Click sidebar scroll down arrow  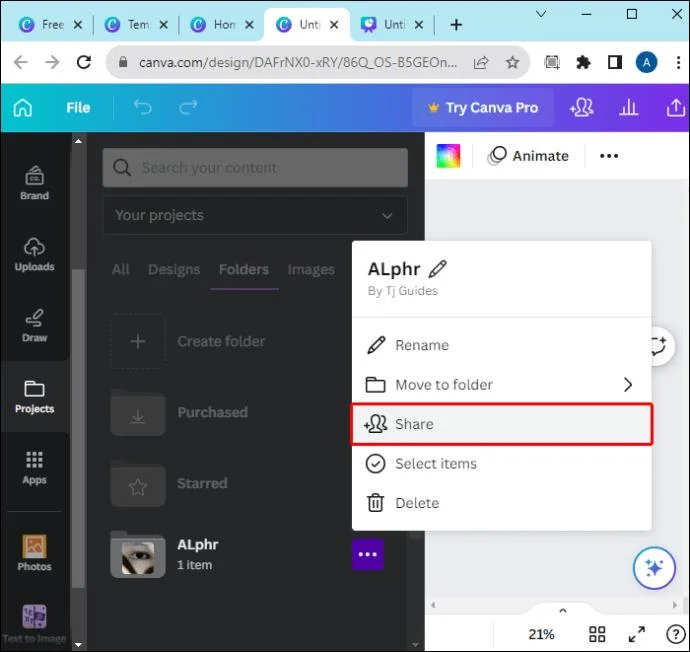(x=78, y=645)
